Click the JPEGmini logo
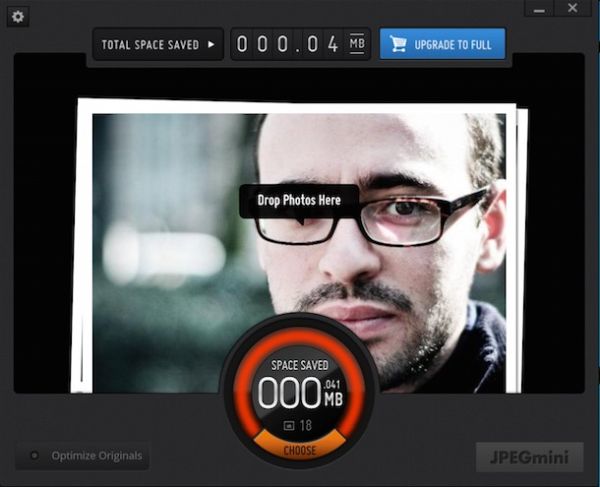Image resolution: width=600 pixels, height=487 pixels. (529, 456)
